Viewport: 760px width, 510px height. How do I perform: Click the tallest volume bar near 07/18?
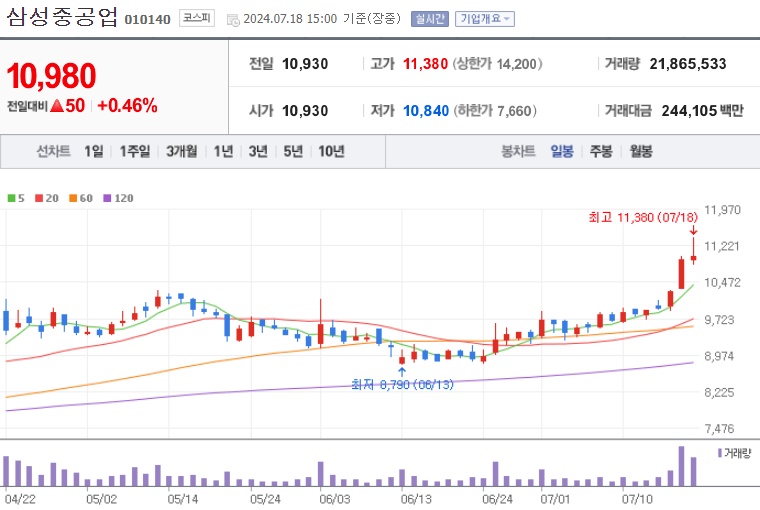(x=681, y=466)
